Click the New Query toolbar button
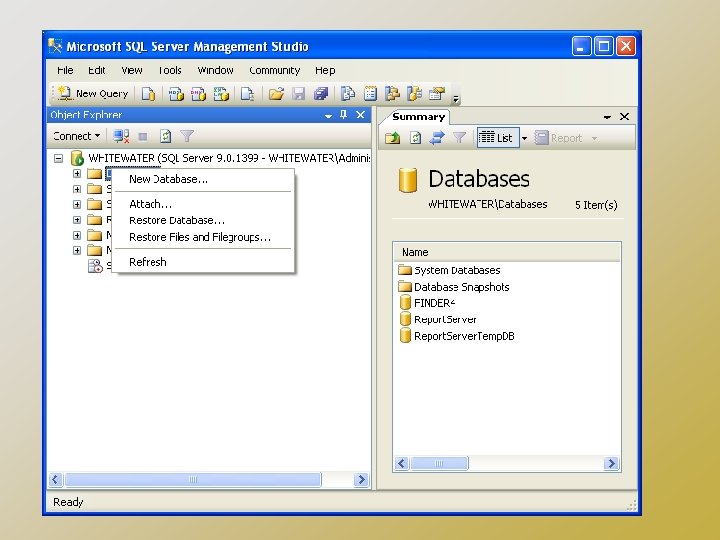The image size is (720, 540). (x=93, y=94)
